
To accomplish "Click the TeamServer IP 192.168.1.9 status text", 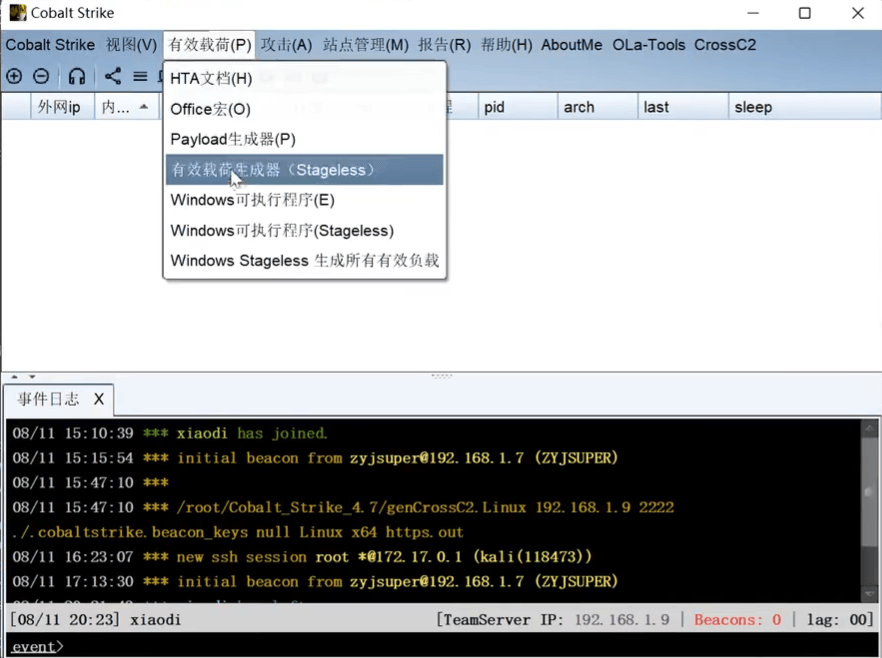I will click(554, 620).
